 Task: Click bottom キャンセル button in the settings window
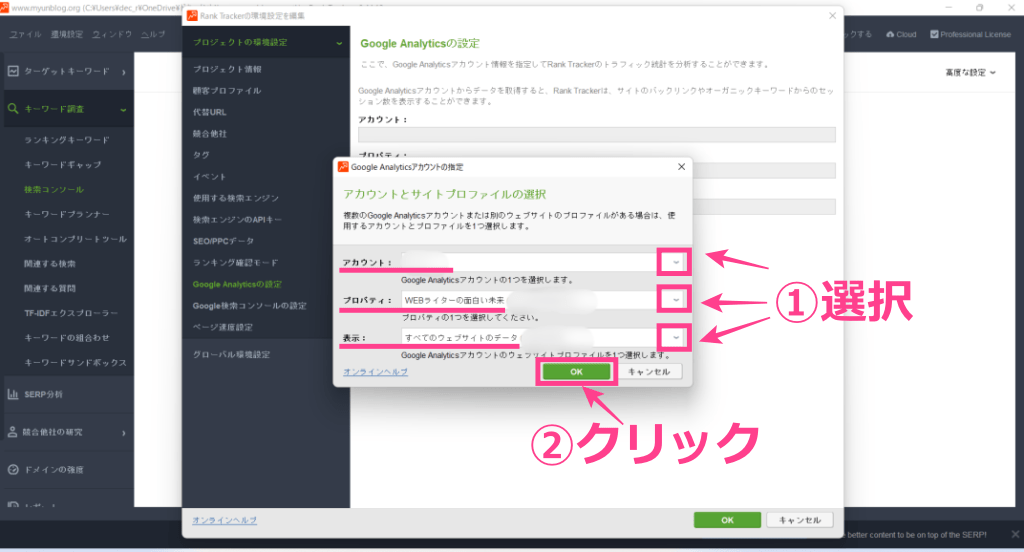(x=799, y=520)
